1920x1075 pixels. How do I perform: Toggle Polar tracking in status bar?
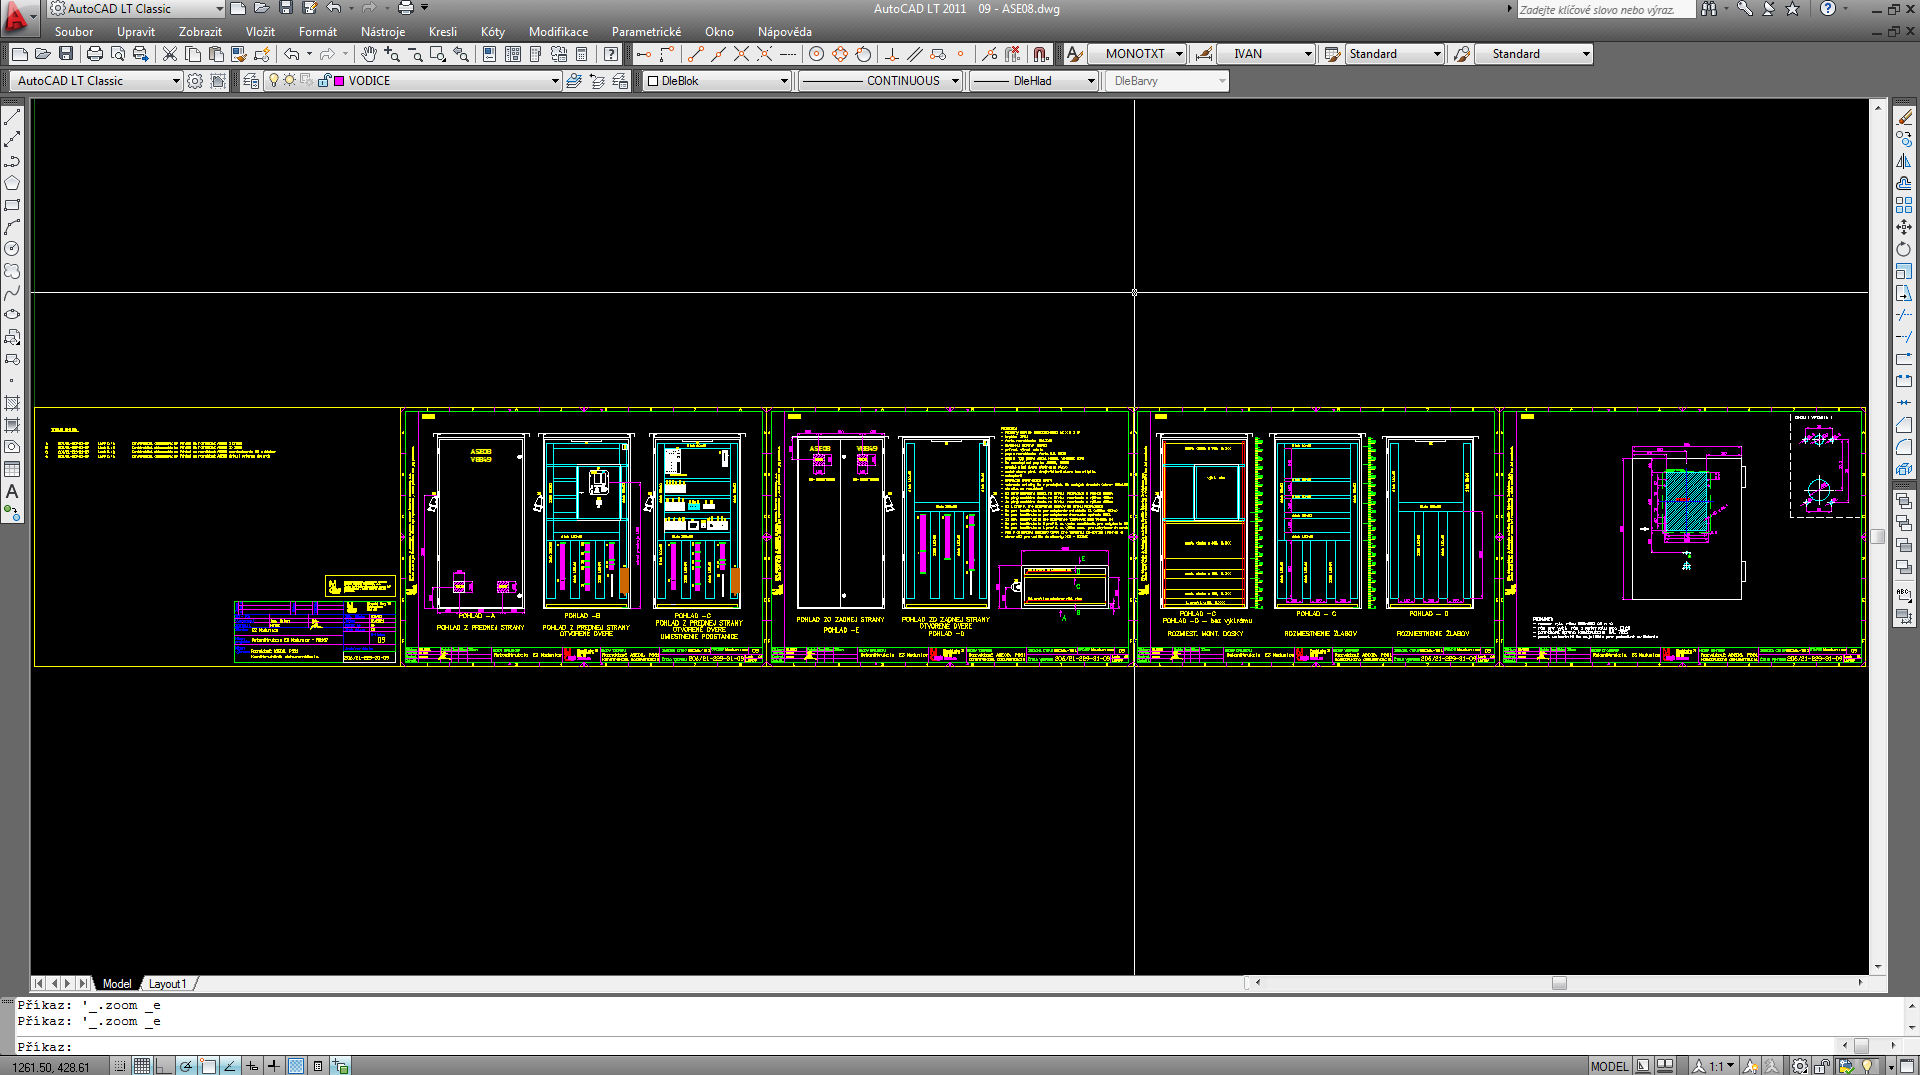[186, 1066]
